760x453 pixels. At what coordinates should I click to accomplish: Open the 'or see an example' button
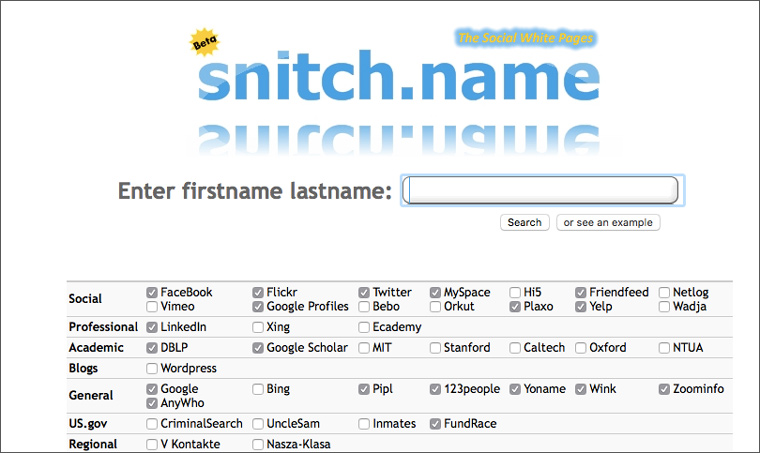(x=608, y=222)
